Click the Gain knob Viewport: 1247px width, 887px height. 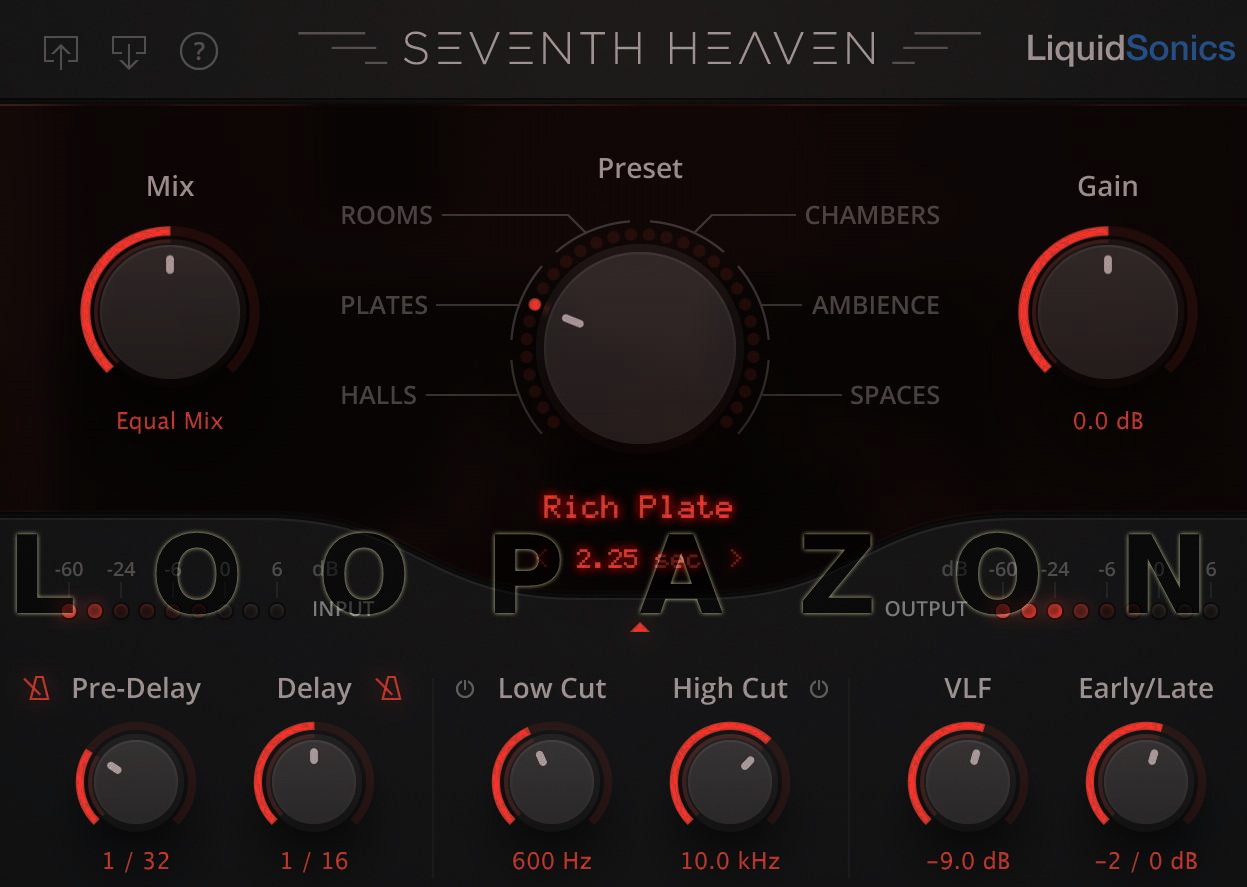[1107, 311]
